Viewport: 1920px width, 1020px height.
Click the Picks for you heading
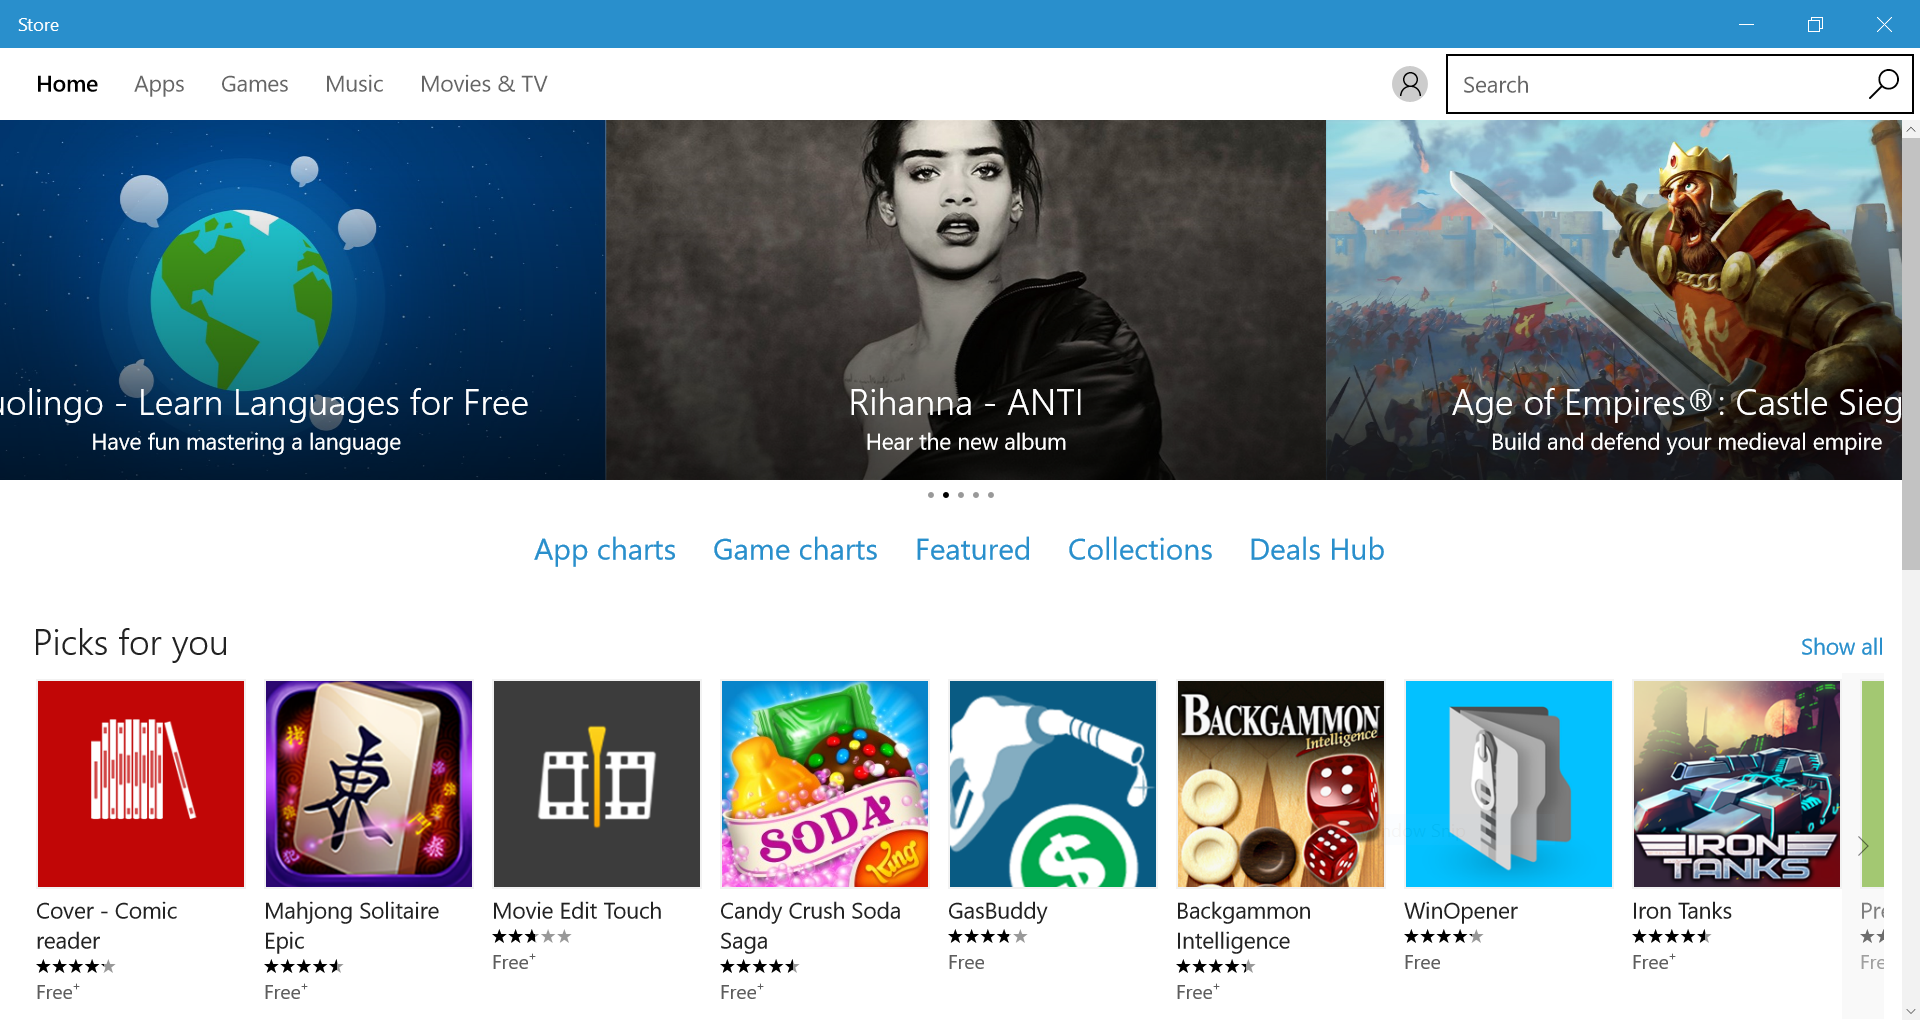[x=131, y=643]
